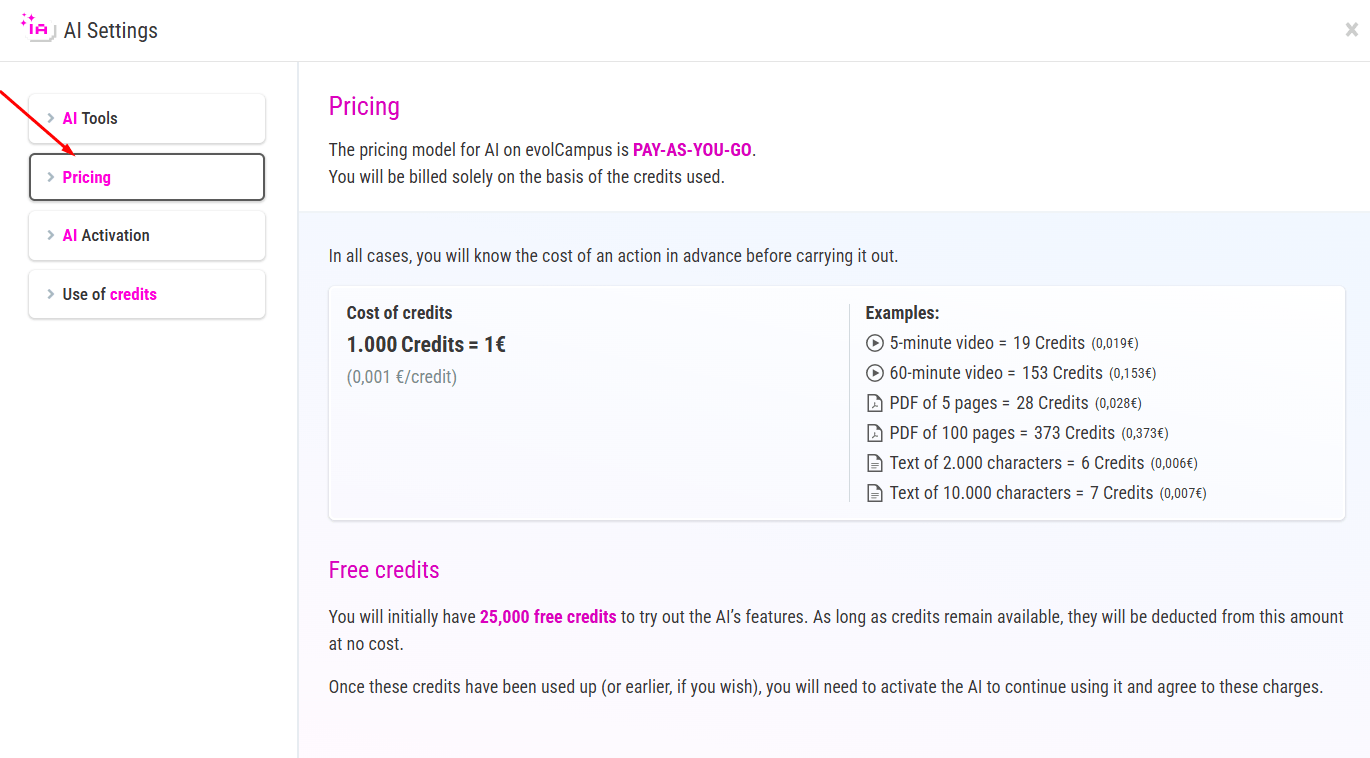
Task: Open the AI Tools section
Action: tap(147, 118)
